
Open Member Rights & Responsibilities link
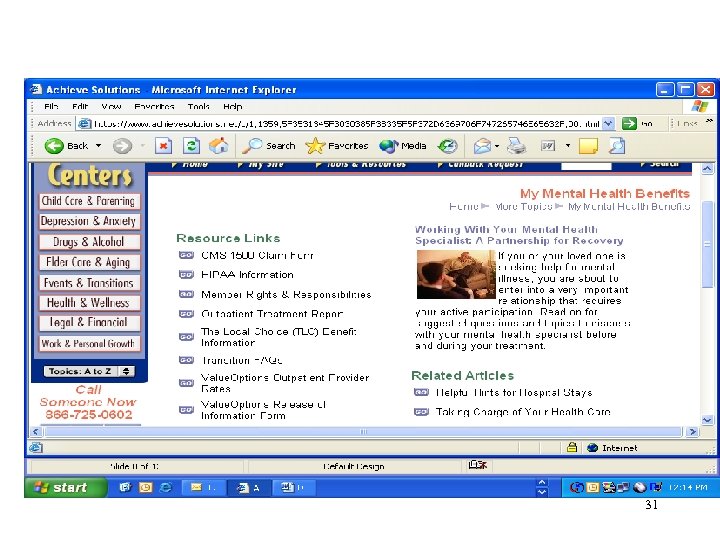(286, 294)
